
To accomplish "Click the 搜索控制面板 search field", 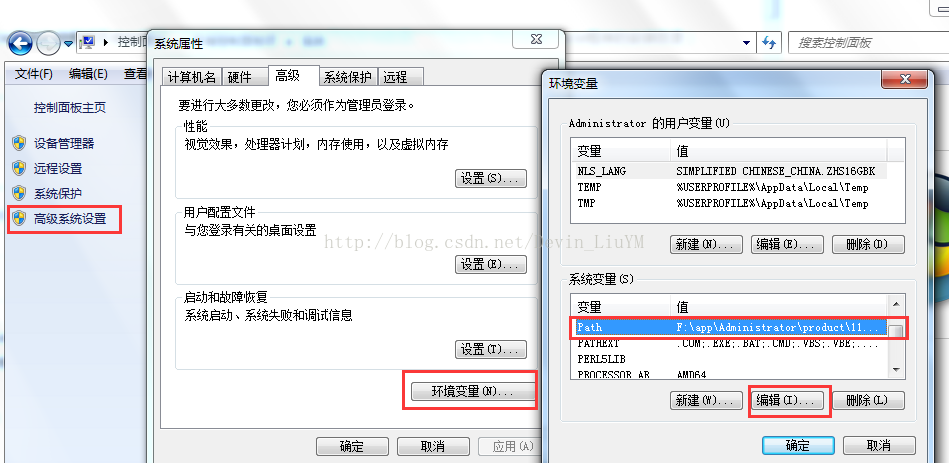I will pyautogui.click(x=868, y=43).
